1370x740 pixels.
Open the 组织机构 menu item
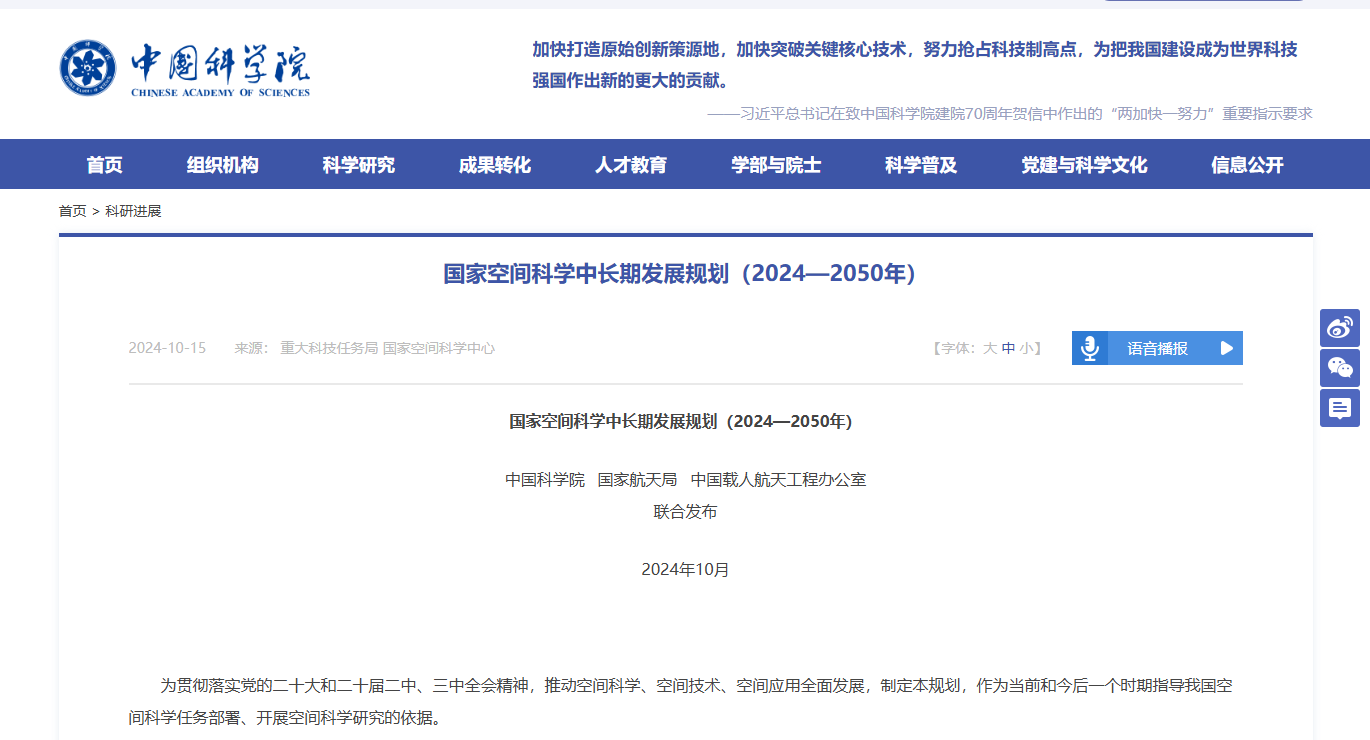coord(222,165)
